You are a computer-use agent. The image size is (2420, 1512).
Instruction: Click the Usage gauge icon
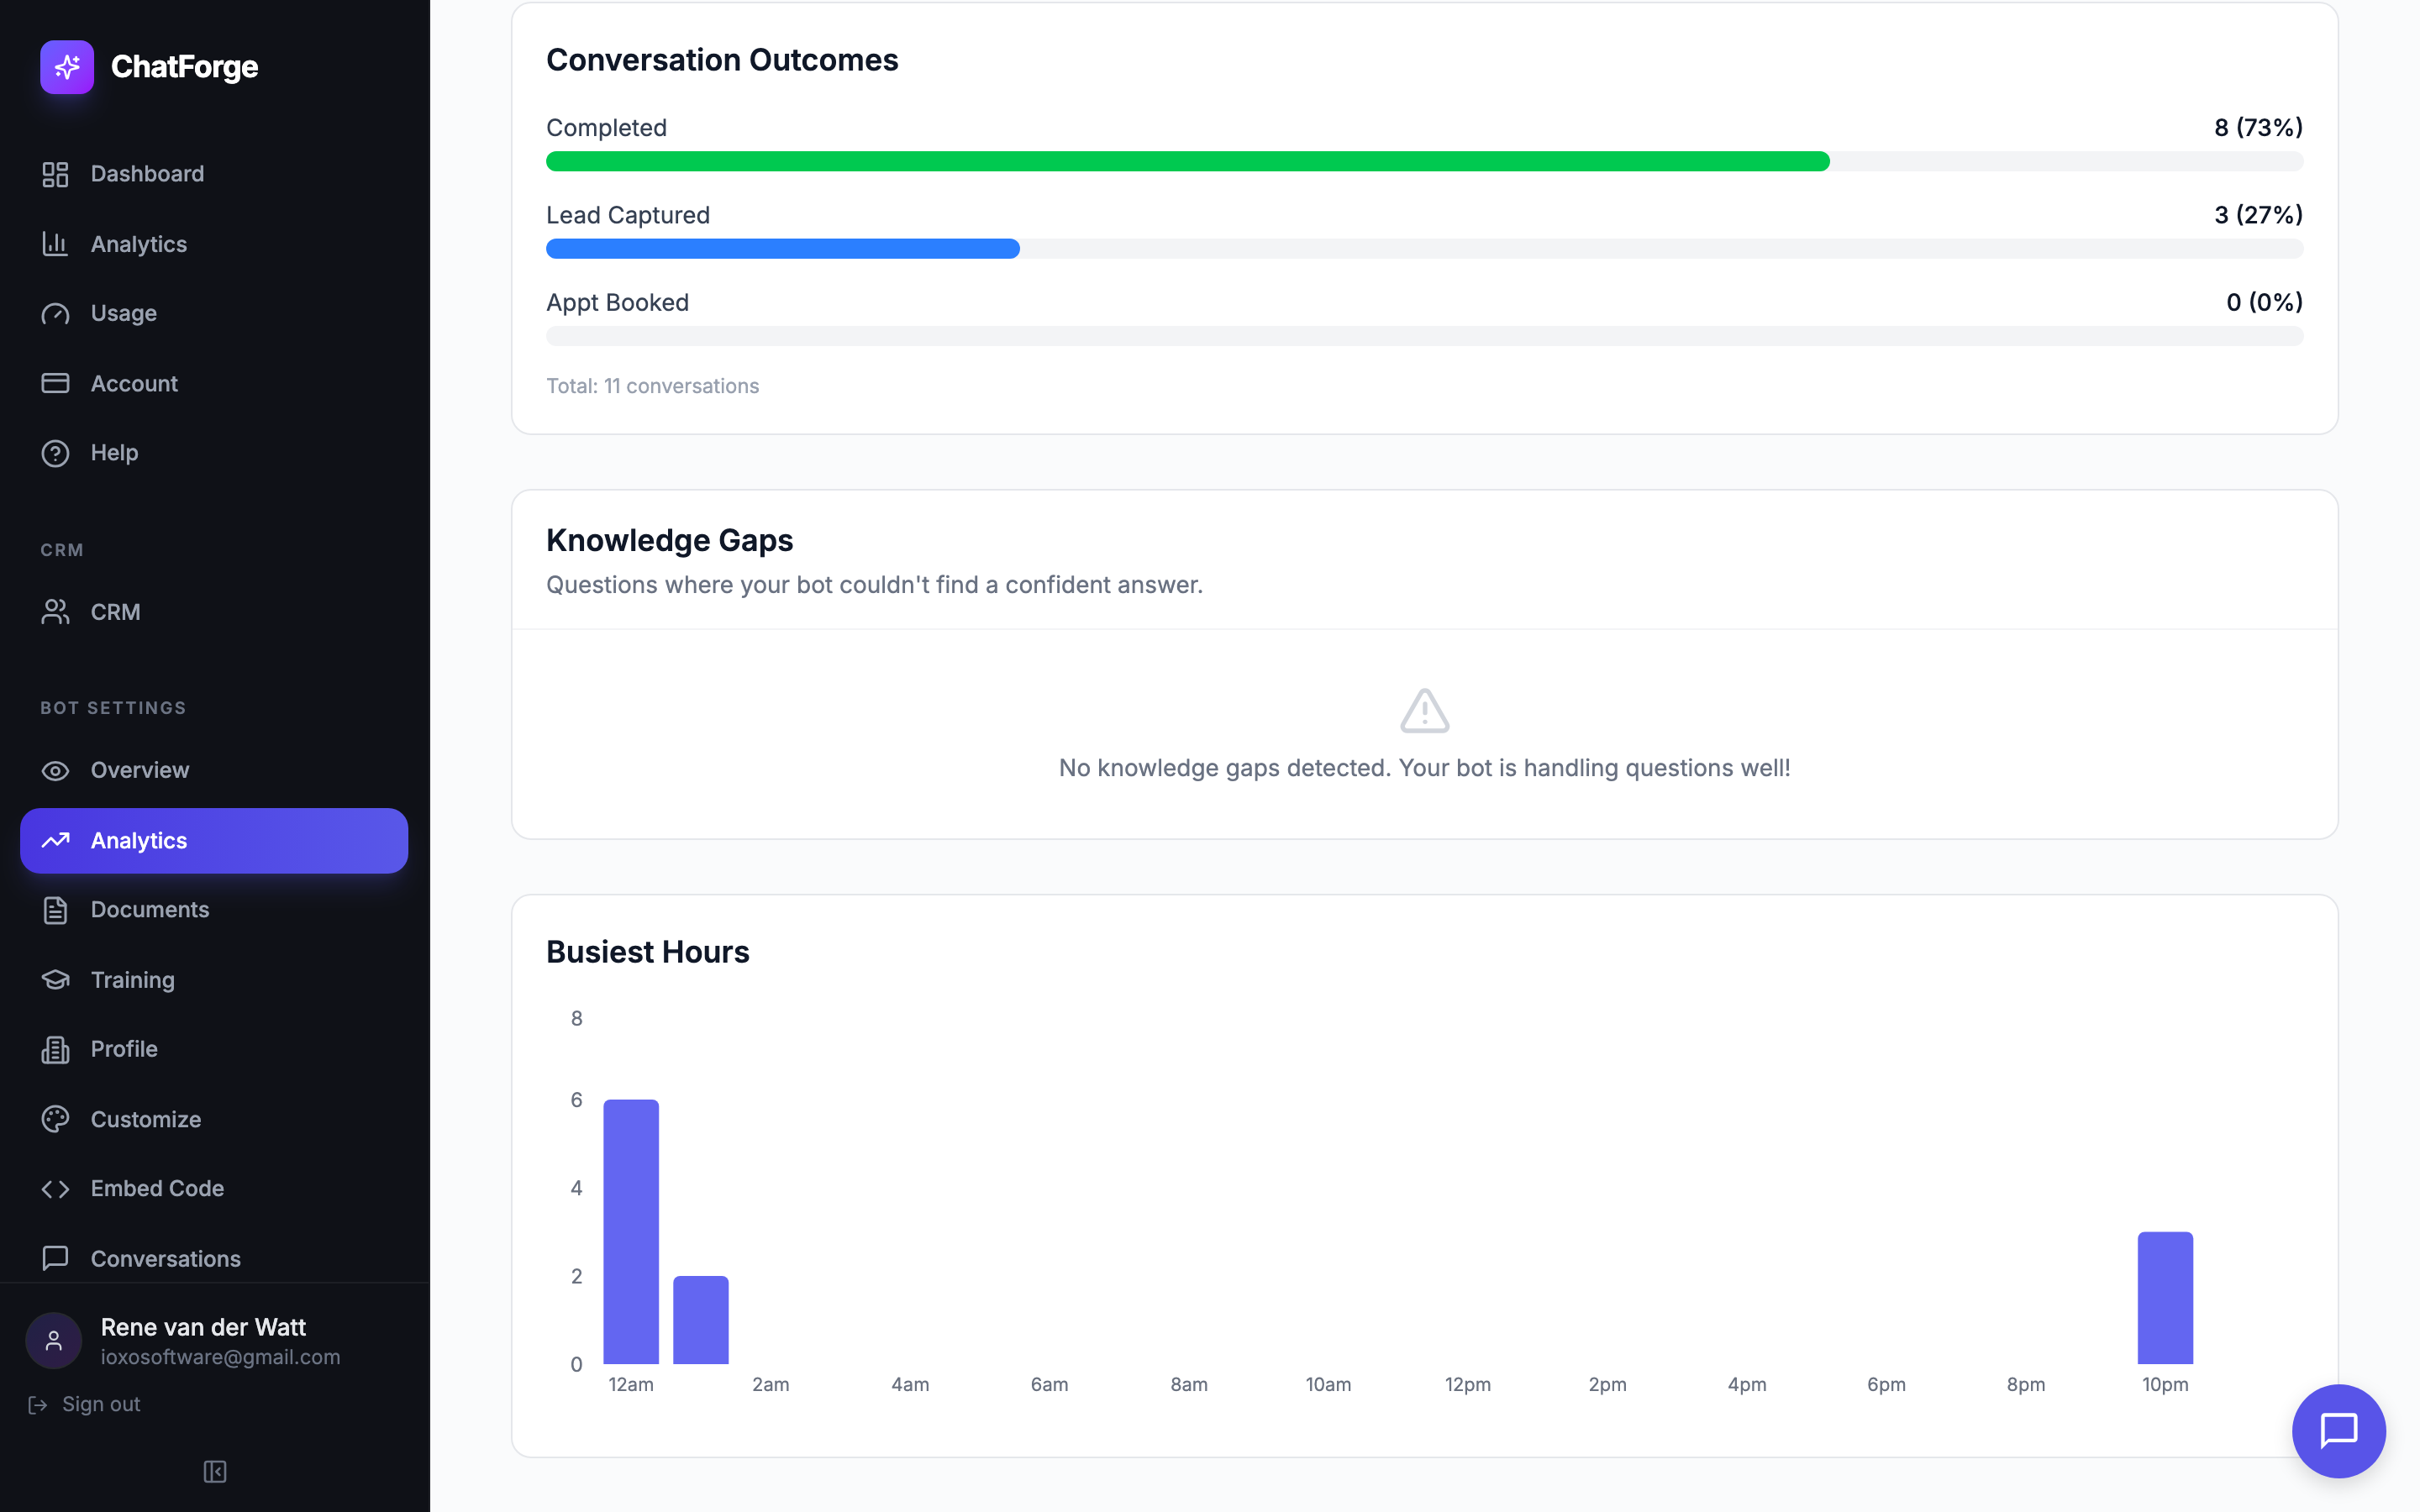tap(55, 314)
